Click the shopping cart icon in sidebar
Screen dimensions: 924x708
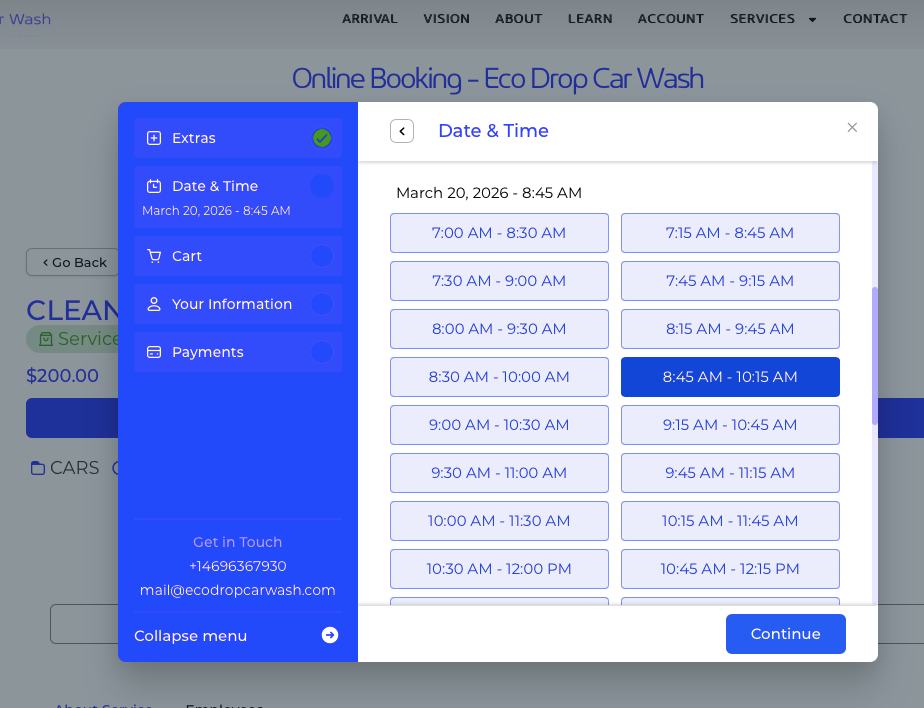tap(154, 256)
